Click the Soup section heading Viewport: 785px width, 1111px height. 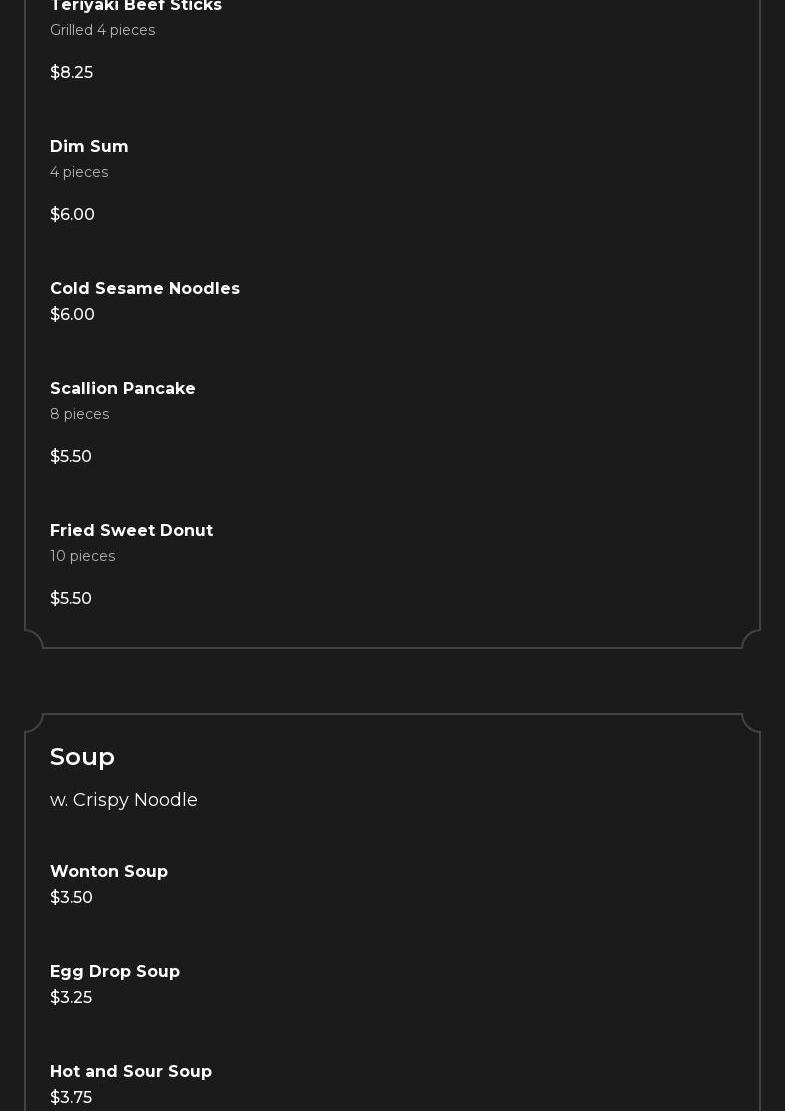coord(82,757)
